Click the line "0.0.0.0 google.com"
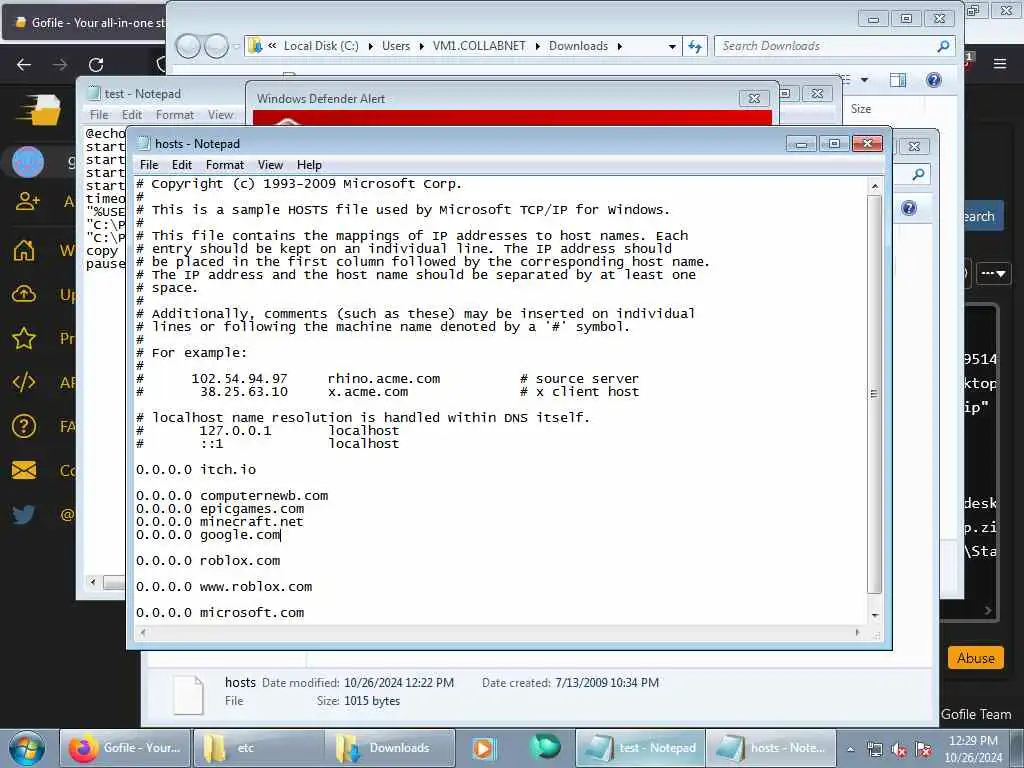Viewport: 1024px width, 768px height. [x=208, y=535]
